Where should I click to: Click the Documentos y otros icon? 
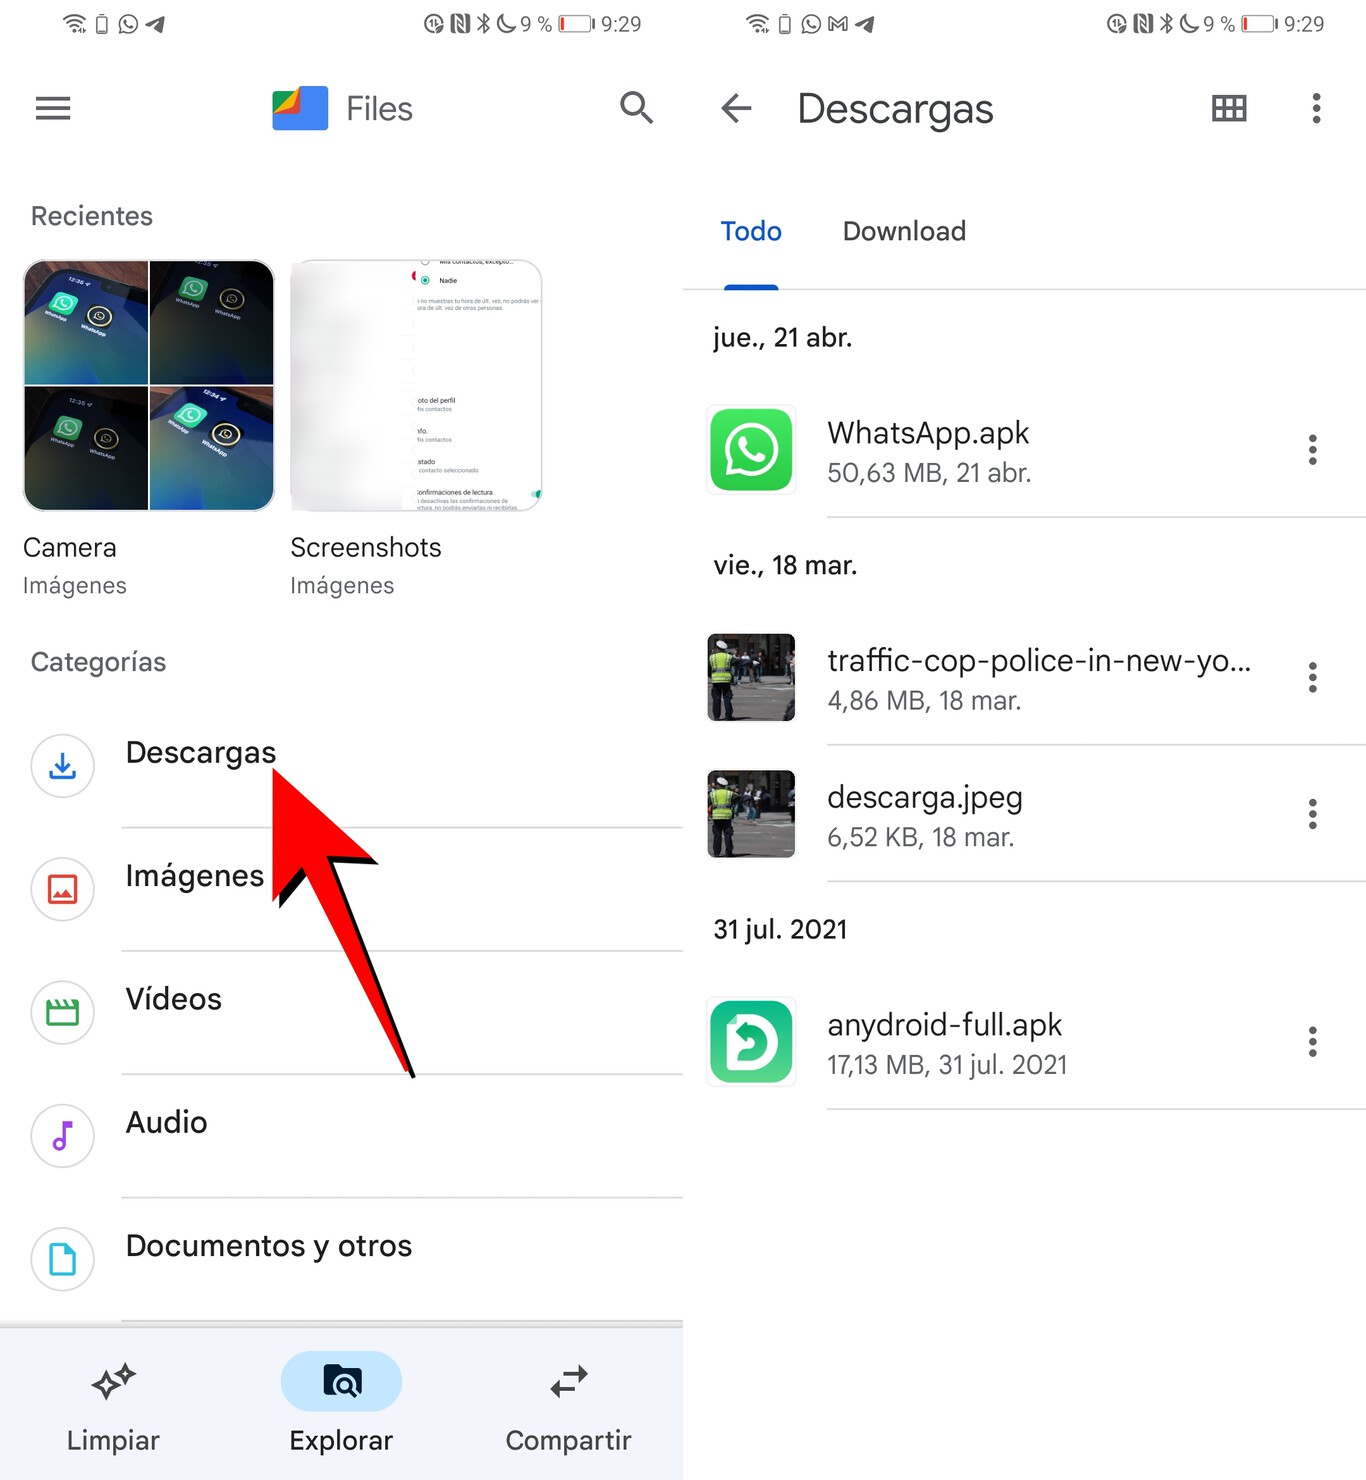click(x=62, y=1259)
